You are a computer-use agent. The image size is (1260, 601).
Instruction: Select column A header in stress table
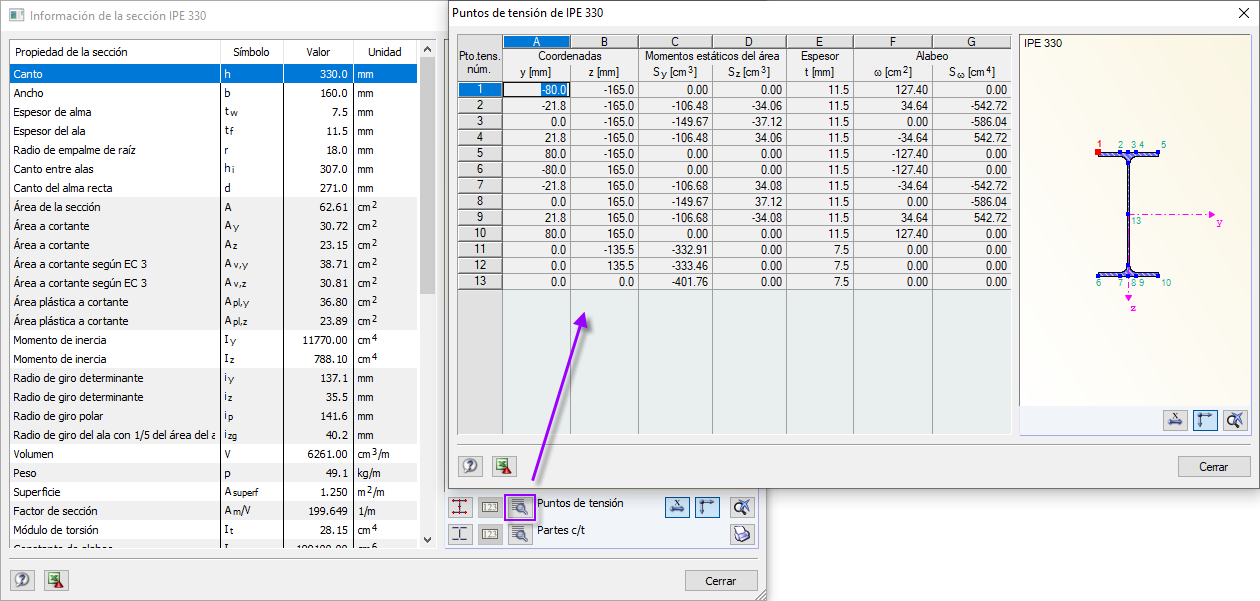pos(536,42)
